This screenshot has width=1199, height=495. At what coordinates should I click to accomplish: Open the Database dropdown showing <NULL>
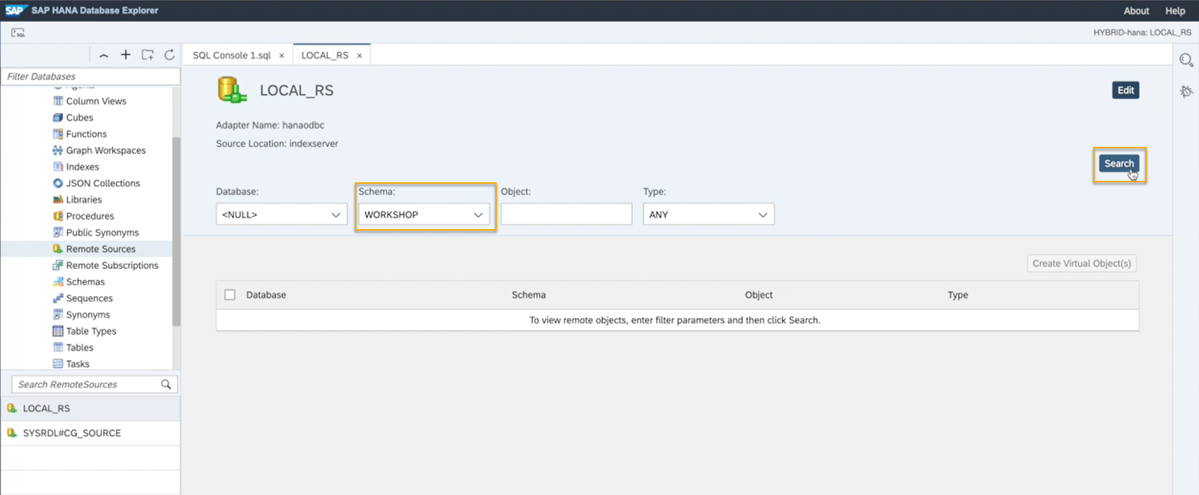point(281,215)
